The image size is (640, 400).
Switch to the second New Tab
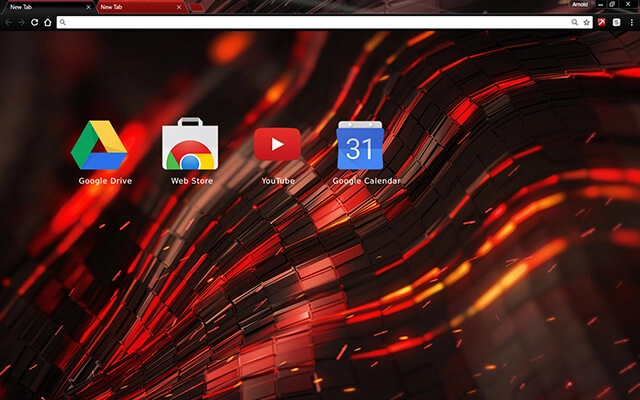point(141,7)
